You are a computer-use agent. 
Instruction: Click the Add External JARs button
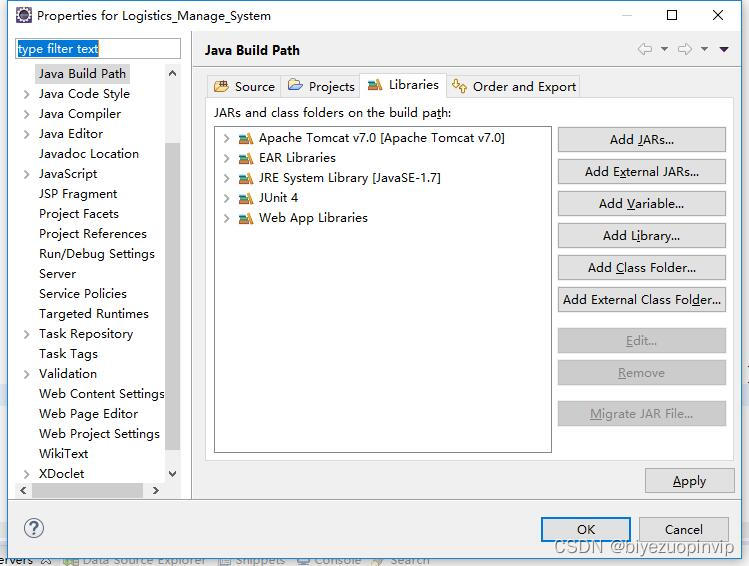(x=641, y=172)
